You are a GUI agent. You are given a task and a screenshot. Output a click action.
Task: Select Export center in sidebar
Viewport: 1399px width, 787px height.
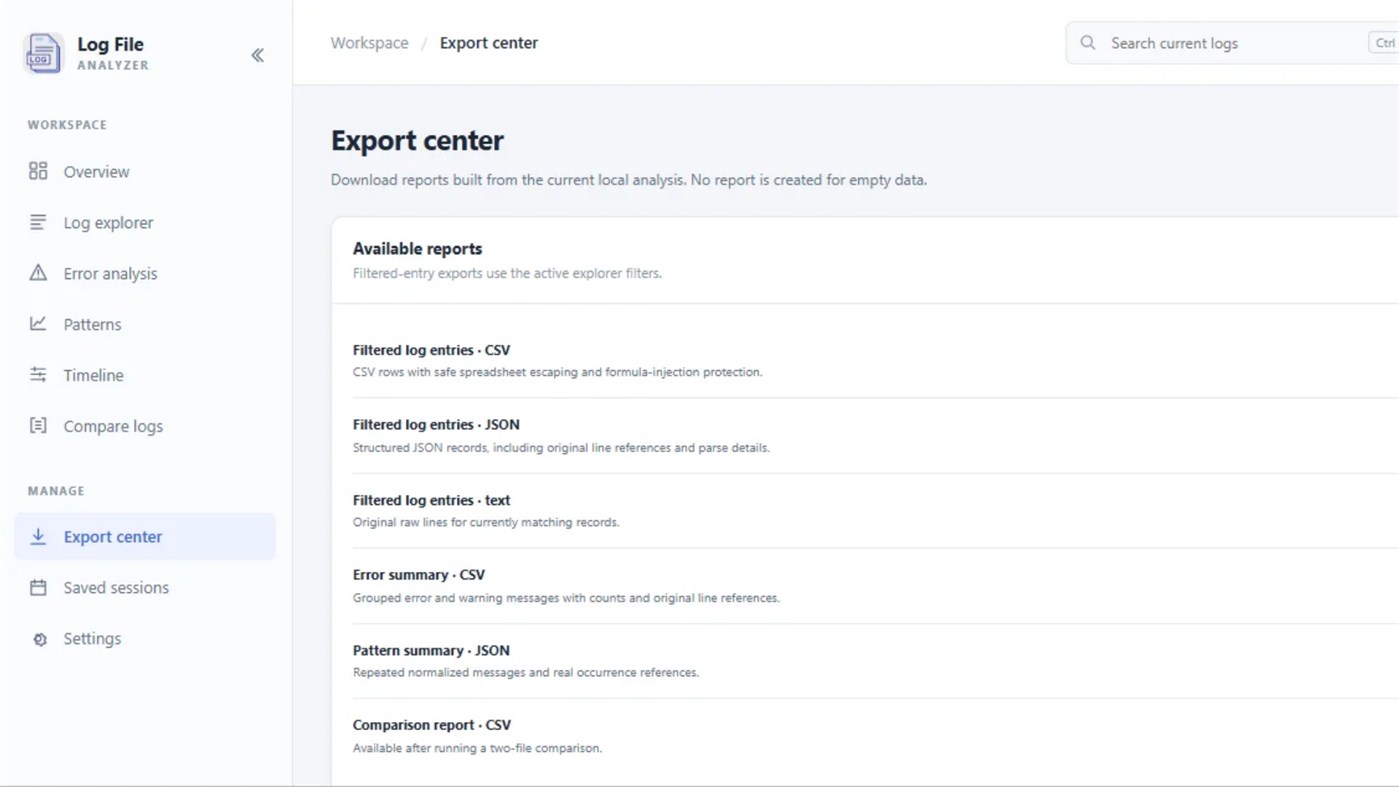click(145, 537)
